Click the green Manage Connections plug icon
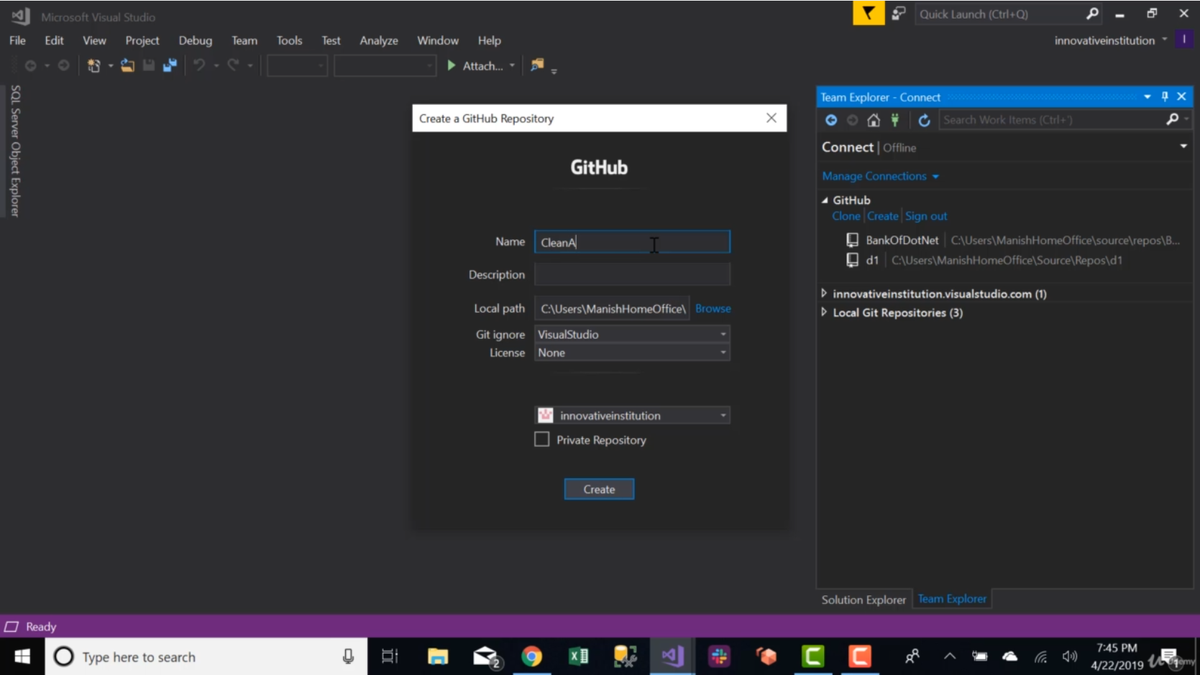This screenshot has width=1200, height=675. (x=895, y=120)
